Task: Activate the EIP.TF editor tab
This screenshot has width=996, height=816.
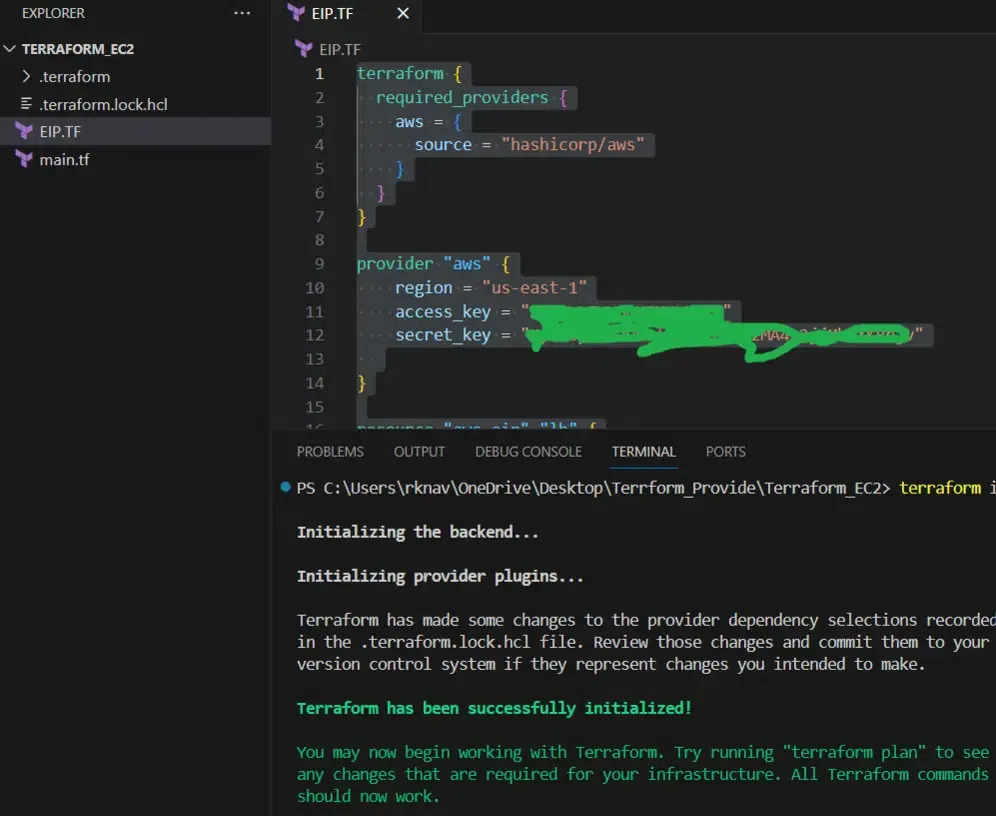Action: click(x=346, y=14)
